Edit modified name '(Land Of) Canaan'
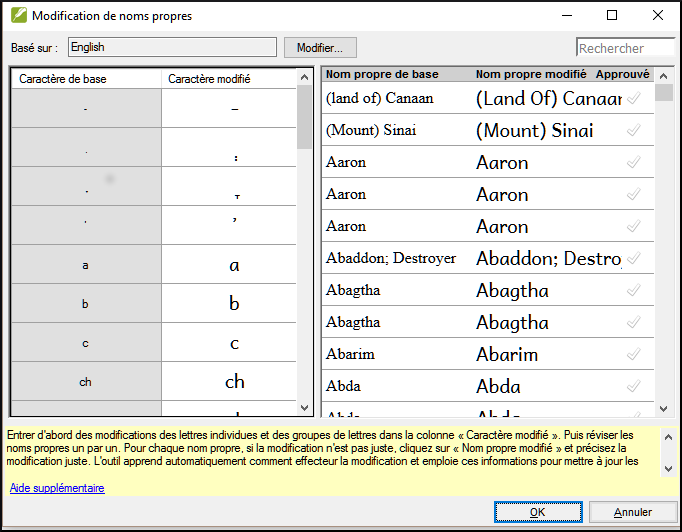This screenshot has height=532, width=682. click(x=548, y=98)
